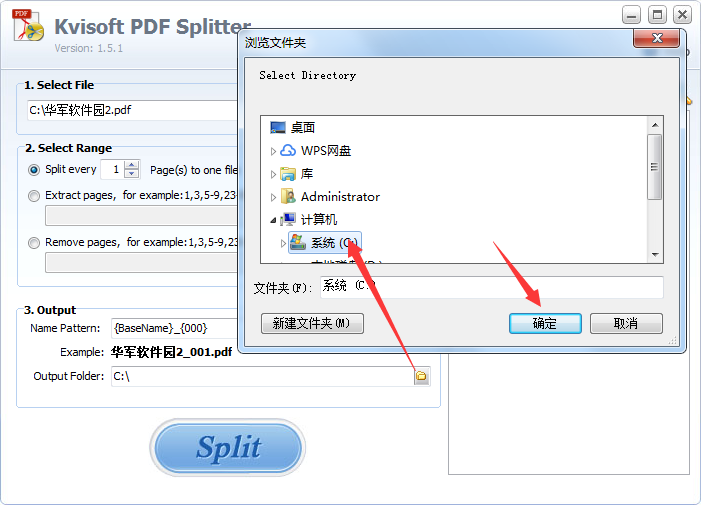
Task: Select the Administrator user folder icon
Action: 288,197
